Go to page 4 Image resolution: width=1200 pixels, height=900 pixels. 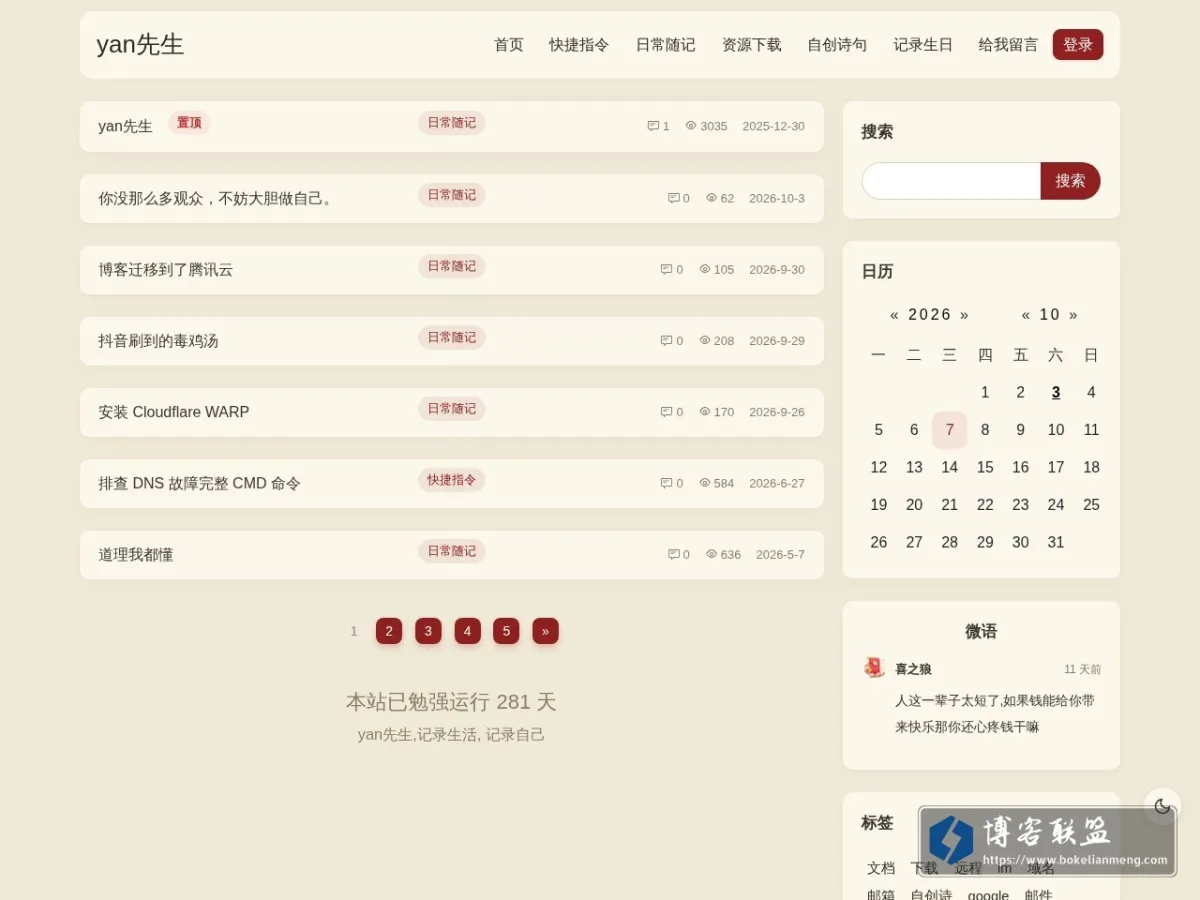click(467, 631)
